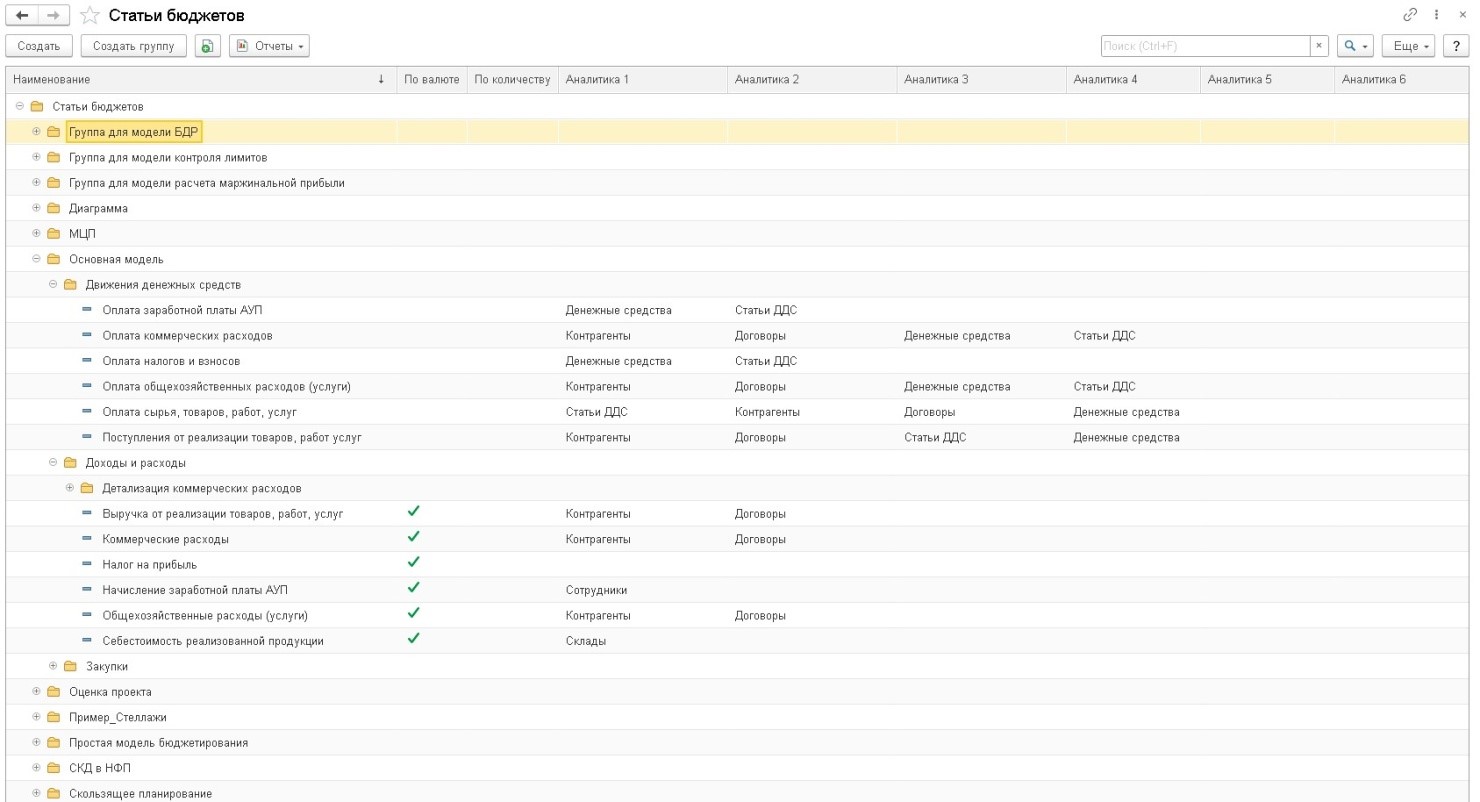
Task: Expand the Группа для модели БДР folder
Action: (x=37, y=131)
